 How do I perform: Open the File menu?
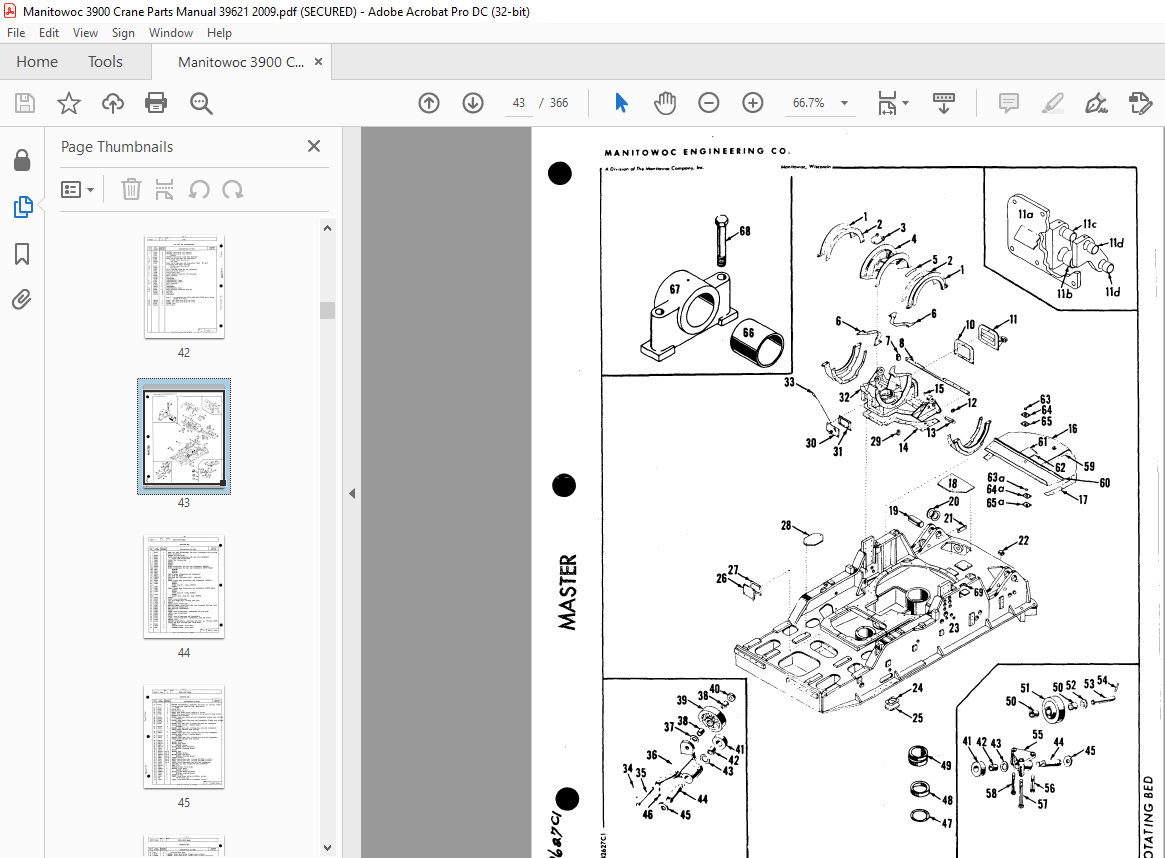16,33
